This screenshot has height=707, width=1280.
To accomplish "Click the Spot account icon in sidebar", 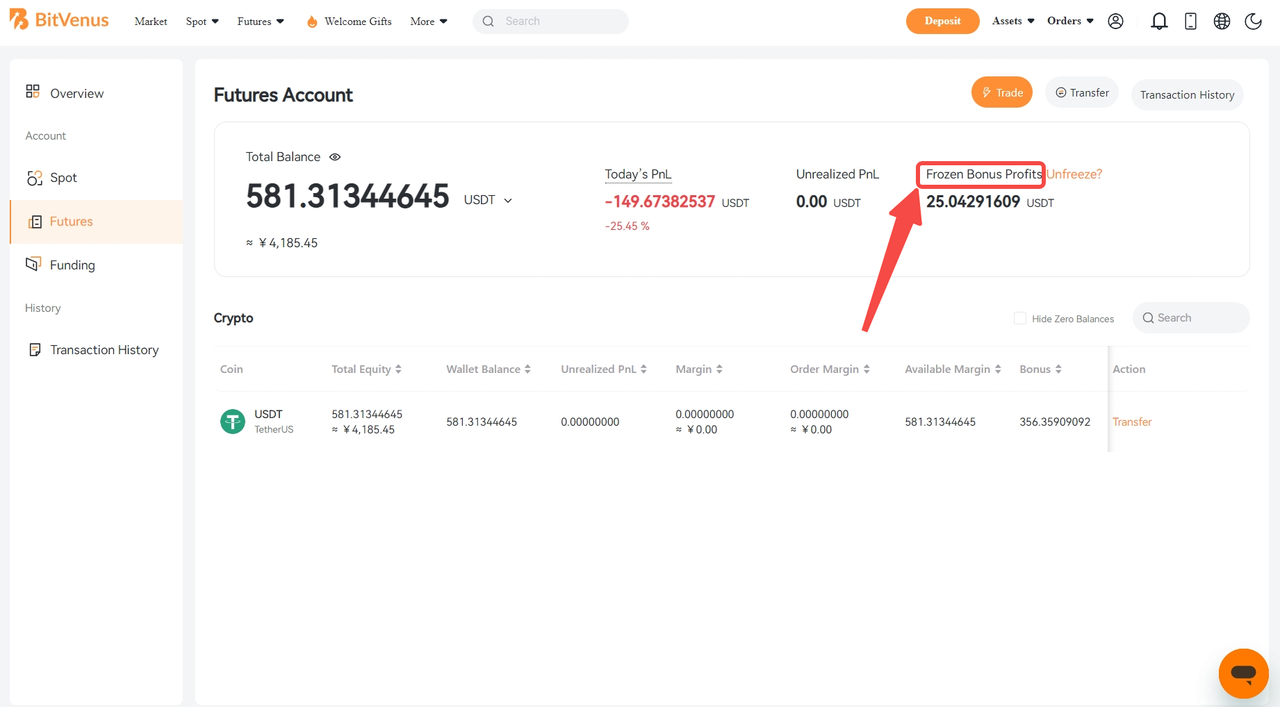I will (x=34, y=178).
